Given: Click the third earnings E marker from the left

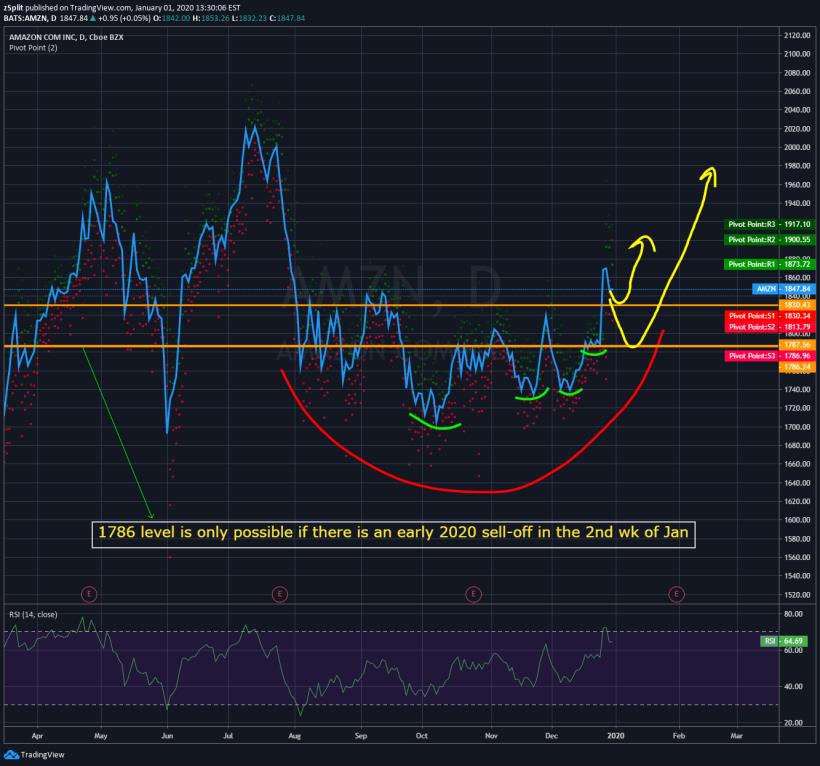Looking at the screenshot, I should coord(472,594).
